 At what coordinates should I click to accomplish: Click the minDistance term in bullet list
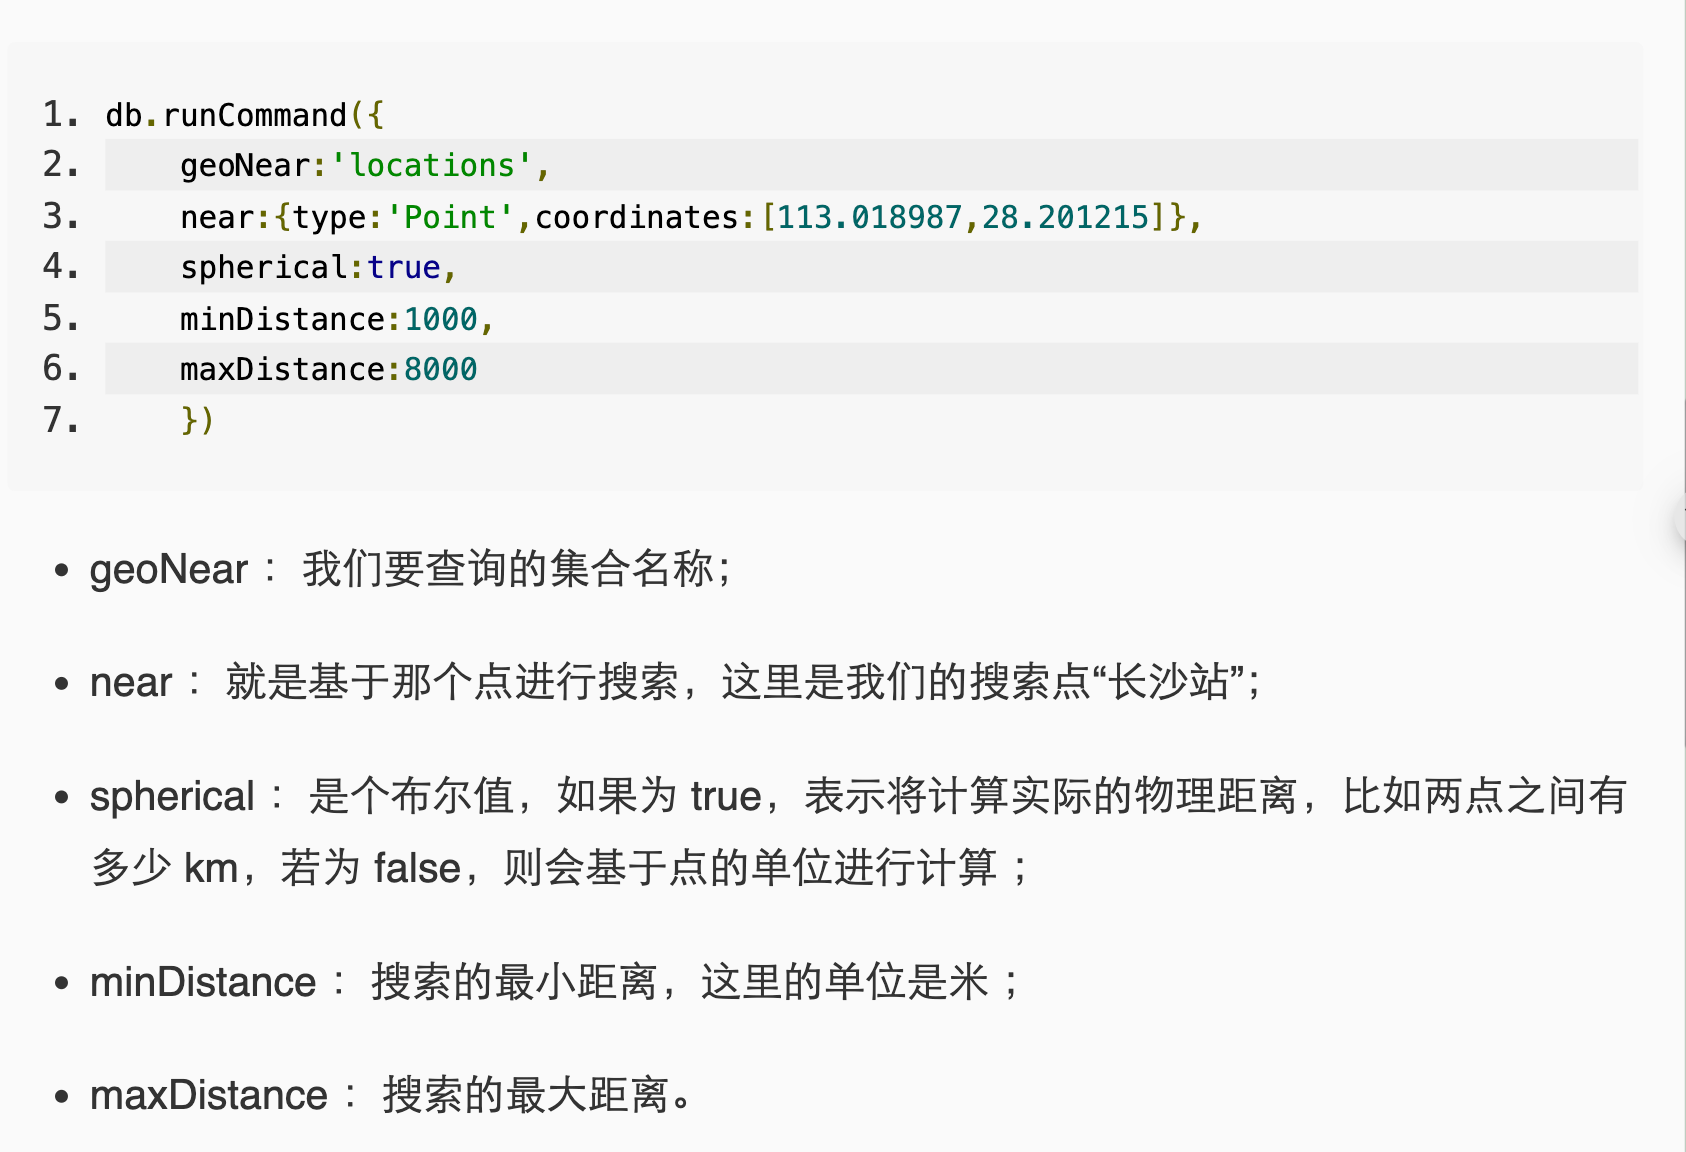pos(203,982)
